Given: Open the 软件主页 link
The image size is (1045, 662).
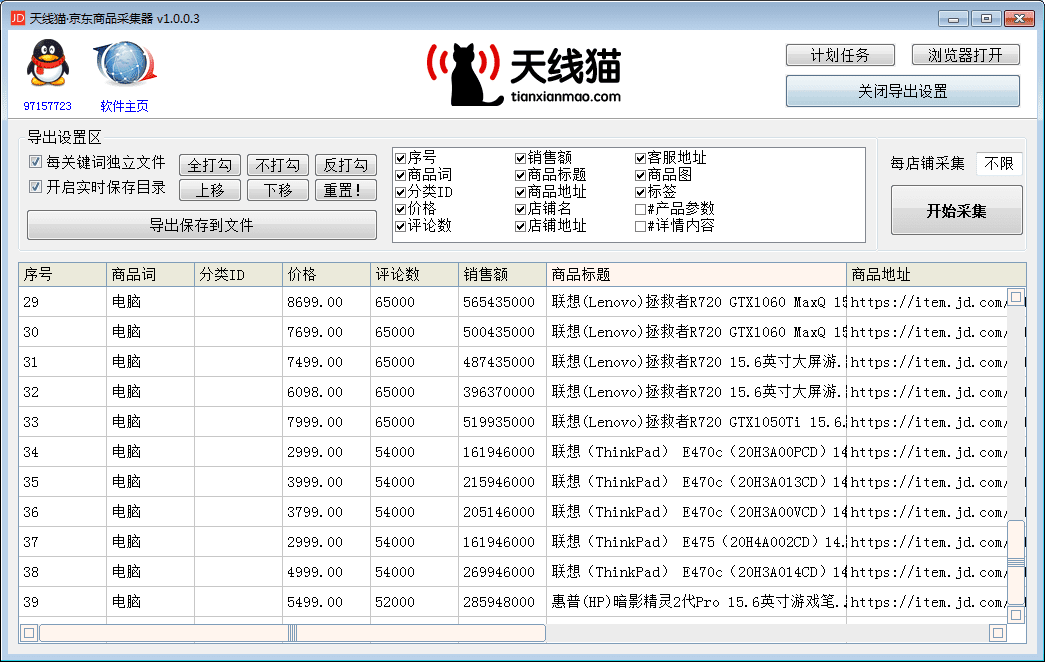Looking at the screenshot, I should pyautogui.click(x=125, y=106).
